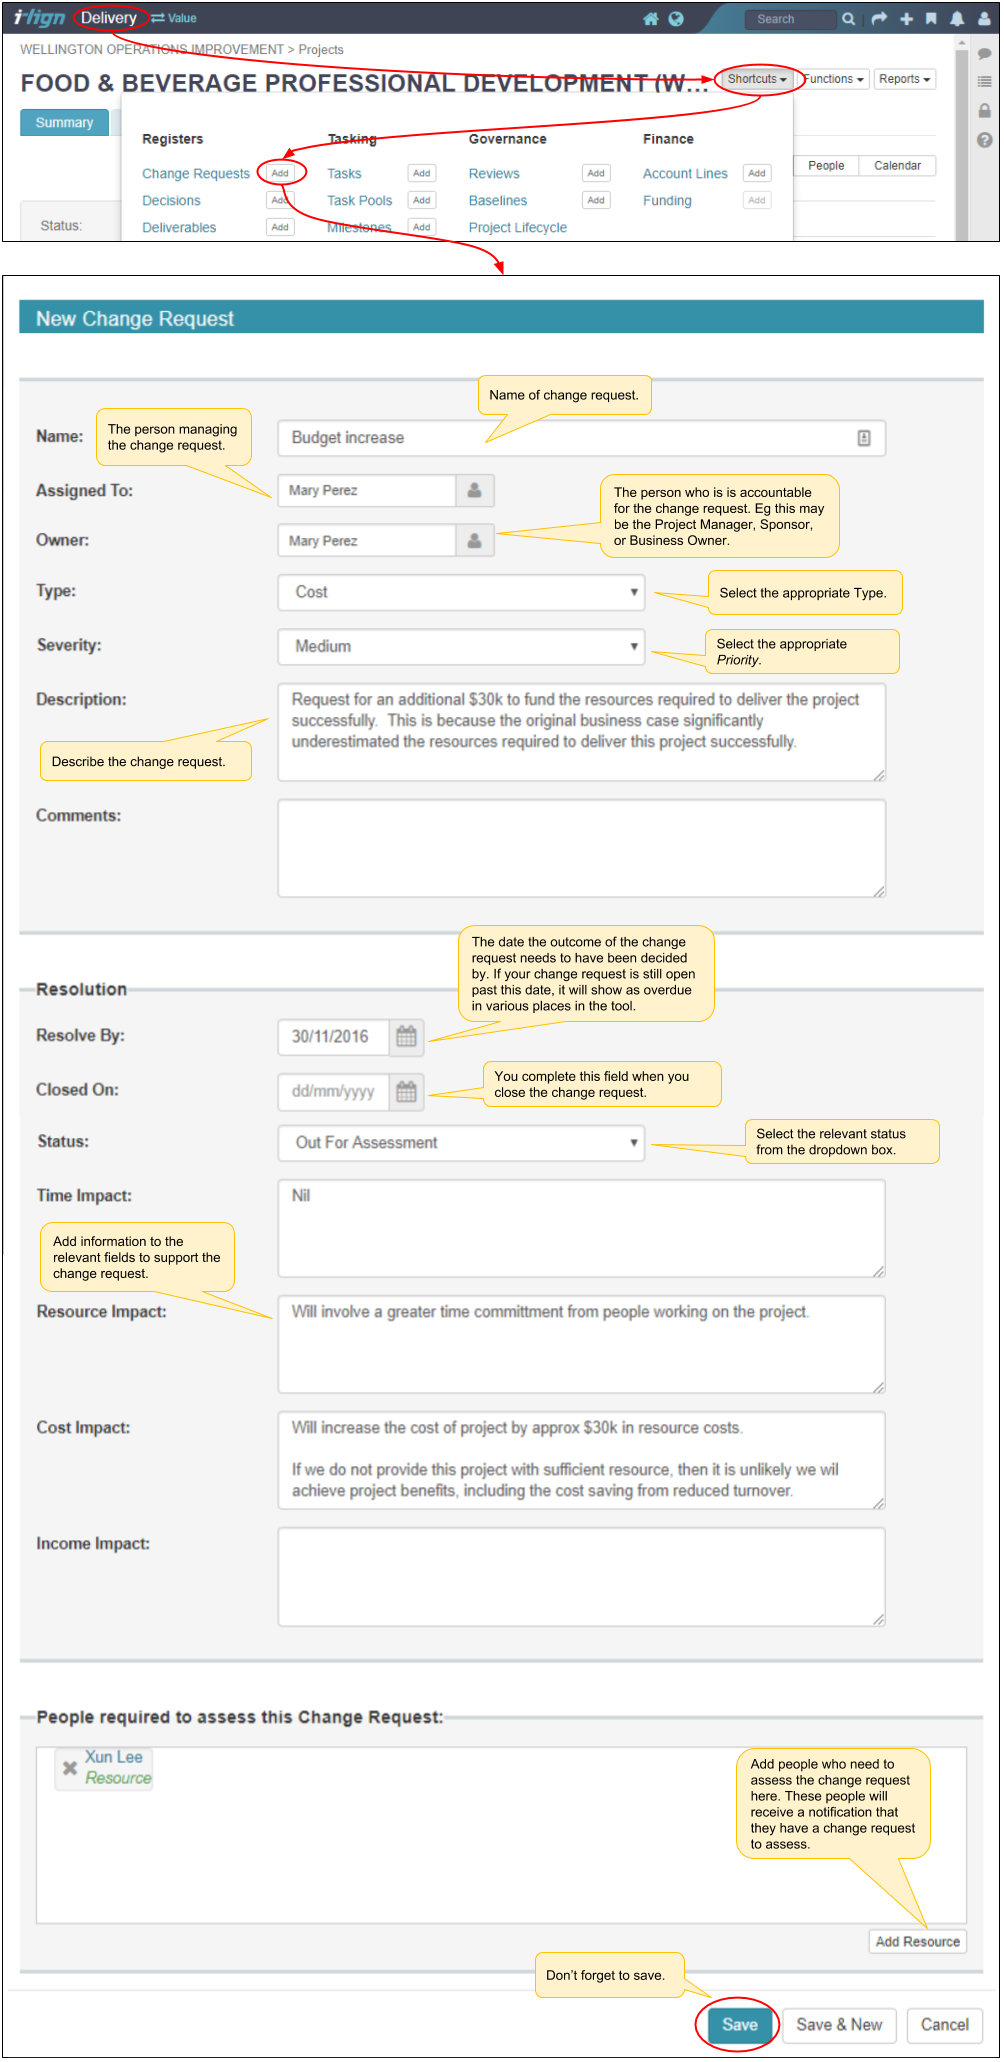The height and width of the screenshot is (2062, 1004).
Task: Click into the Income Impact text area
Action: point(581,1577)
